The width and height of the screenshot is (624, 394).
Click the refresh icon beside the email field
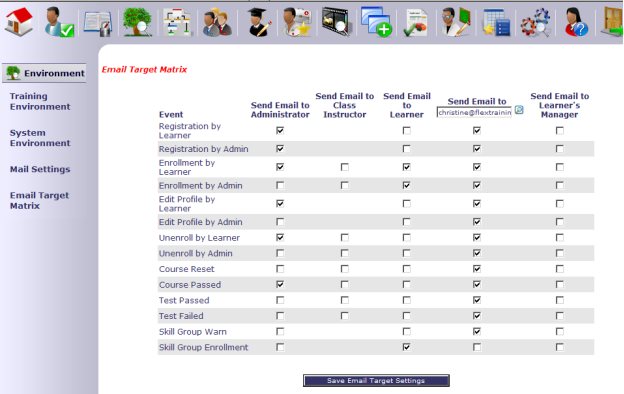click(x=519, y=110)
